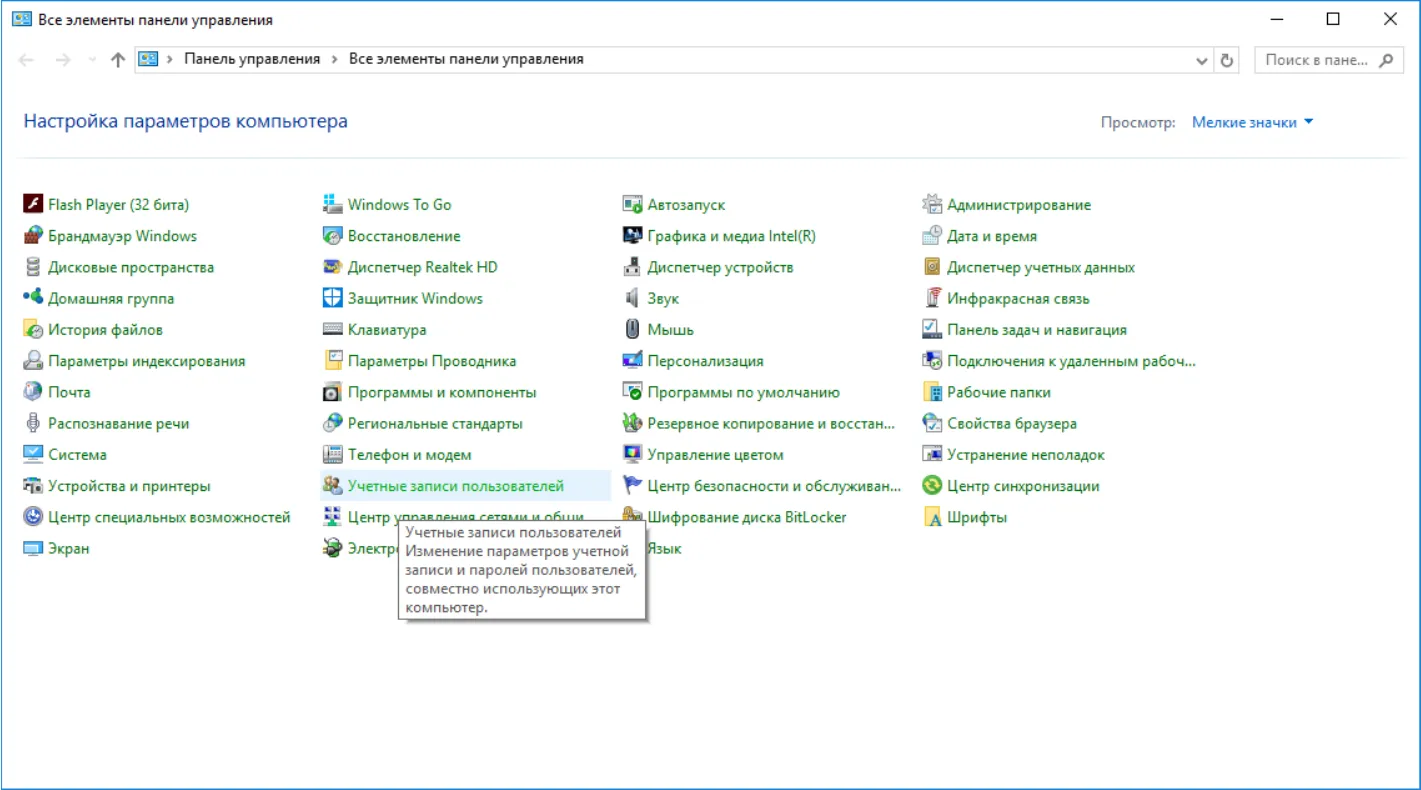Click the Распознавание речи microphone icon

pyautogui.click(x=33, y=423)
